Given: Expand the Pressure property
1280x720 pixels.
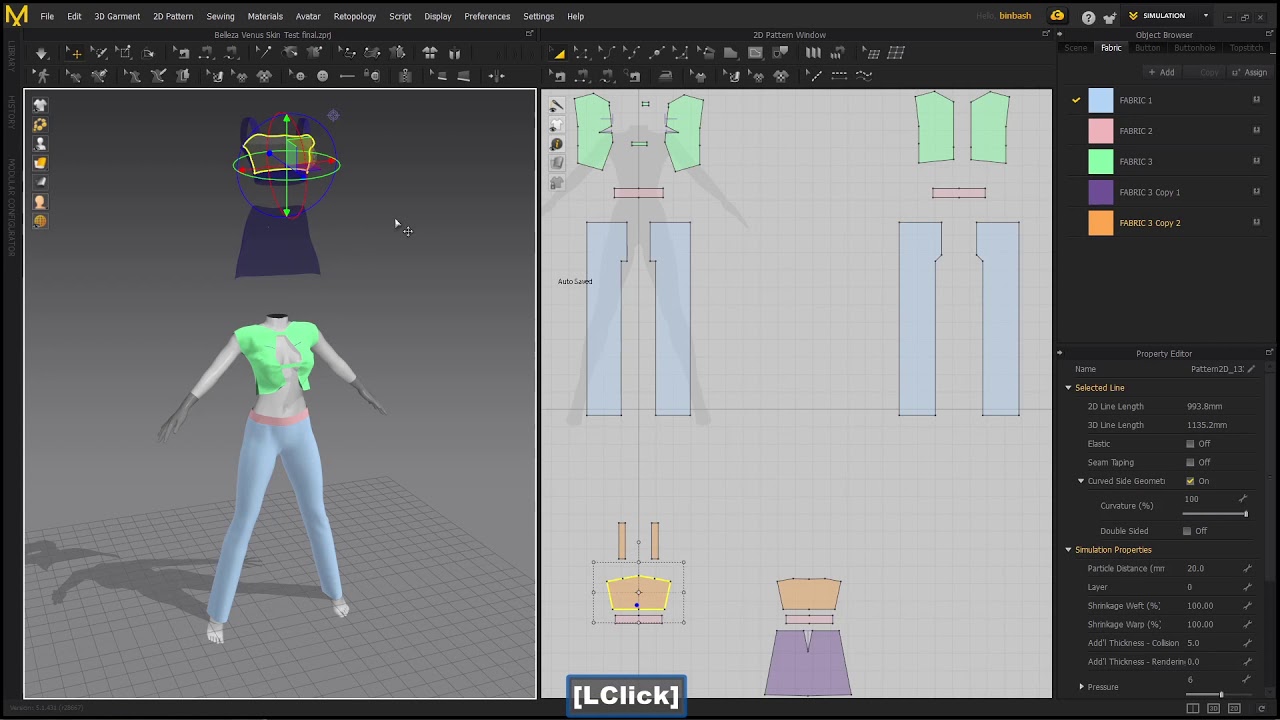Looking at the screenshot, I should click(1081, 687).
